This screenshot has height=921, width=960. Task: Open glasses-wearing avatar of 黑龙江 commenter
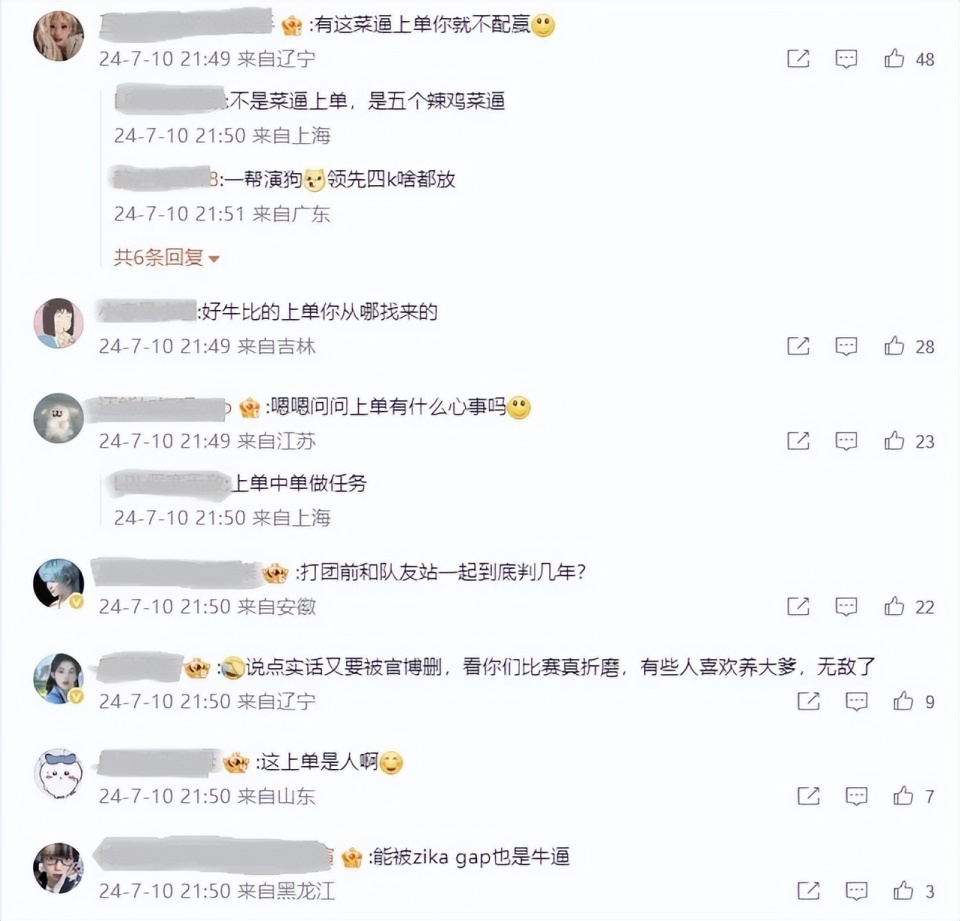tap(58, 868)
